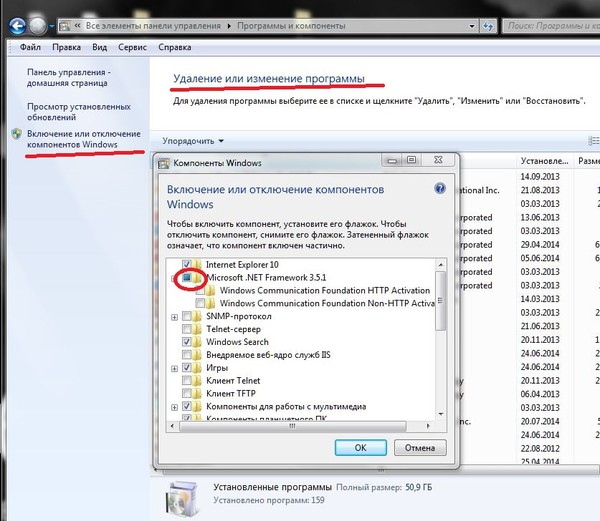Click the refresh icon beside address bar
This screenshot has width=600, height=521.
pyautogui.click(x=488, y=26)
